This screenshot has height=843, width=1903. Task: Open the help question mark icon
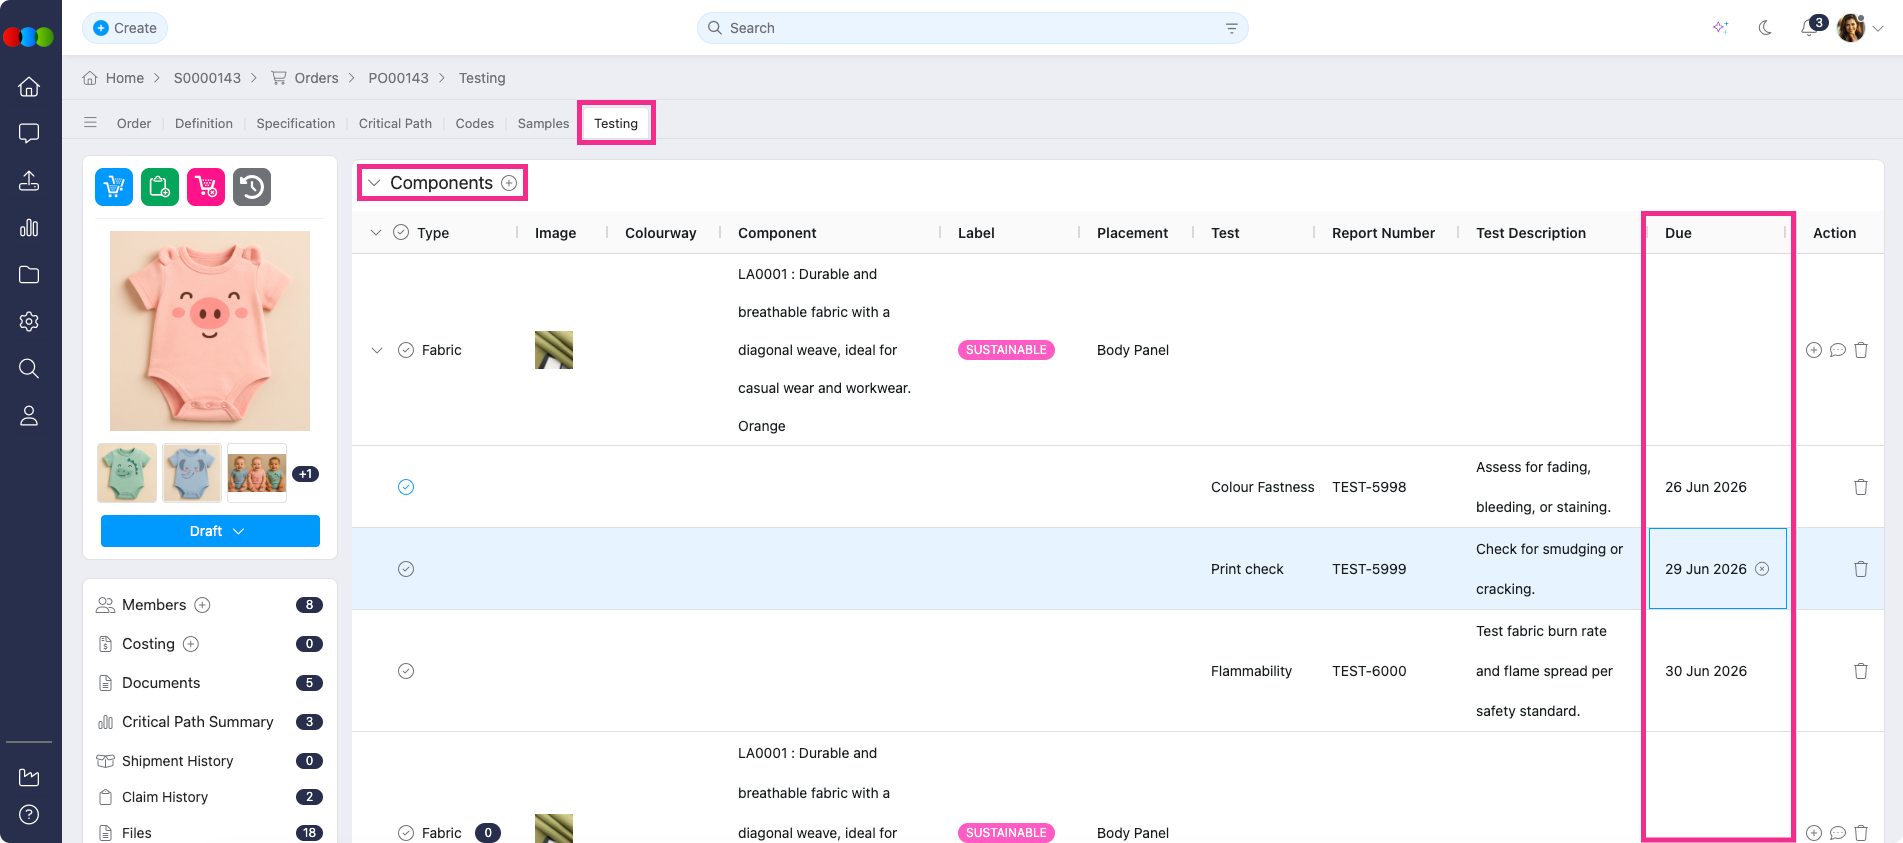[x=29, y=814]
